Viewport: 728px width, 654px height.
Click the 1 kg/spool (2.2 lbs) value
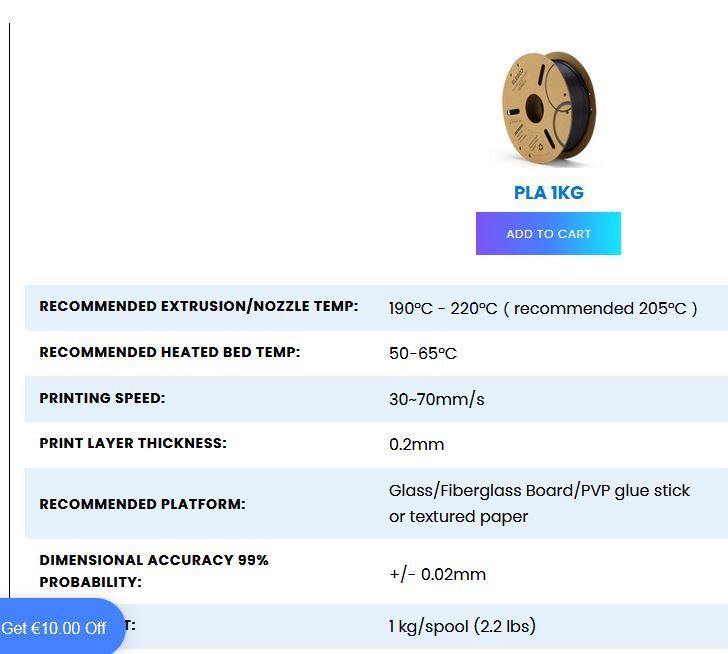tap(462, 627)
